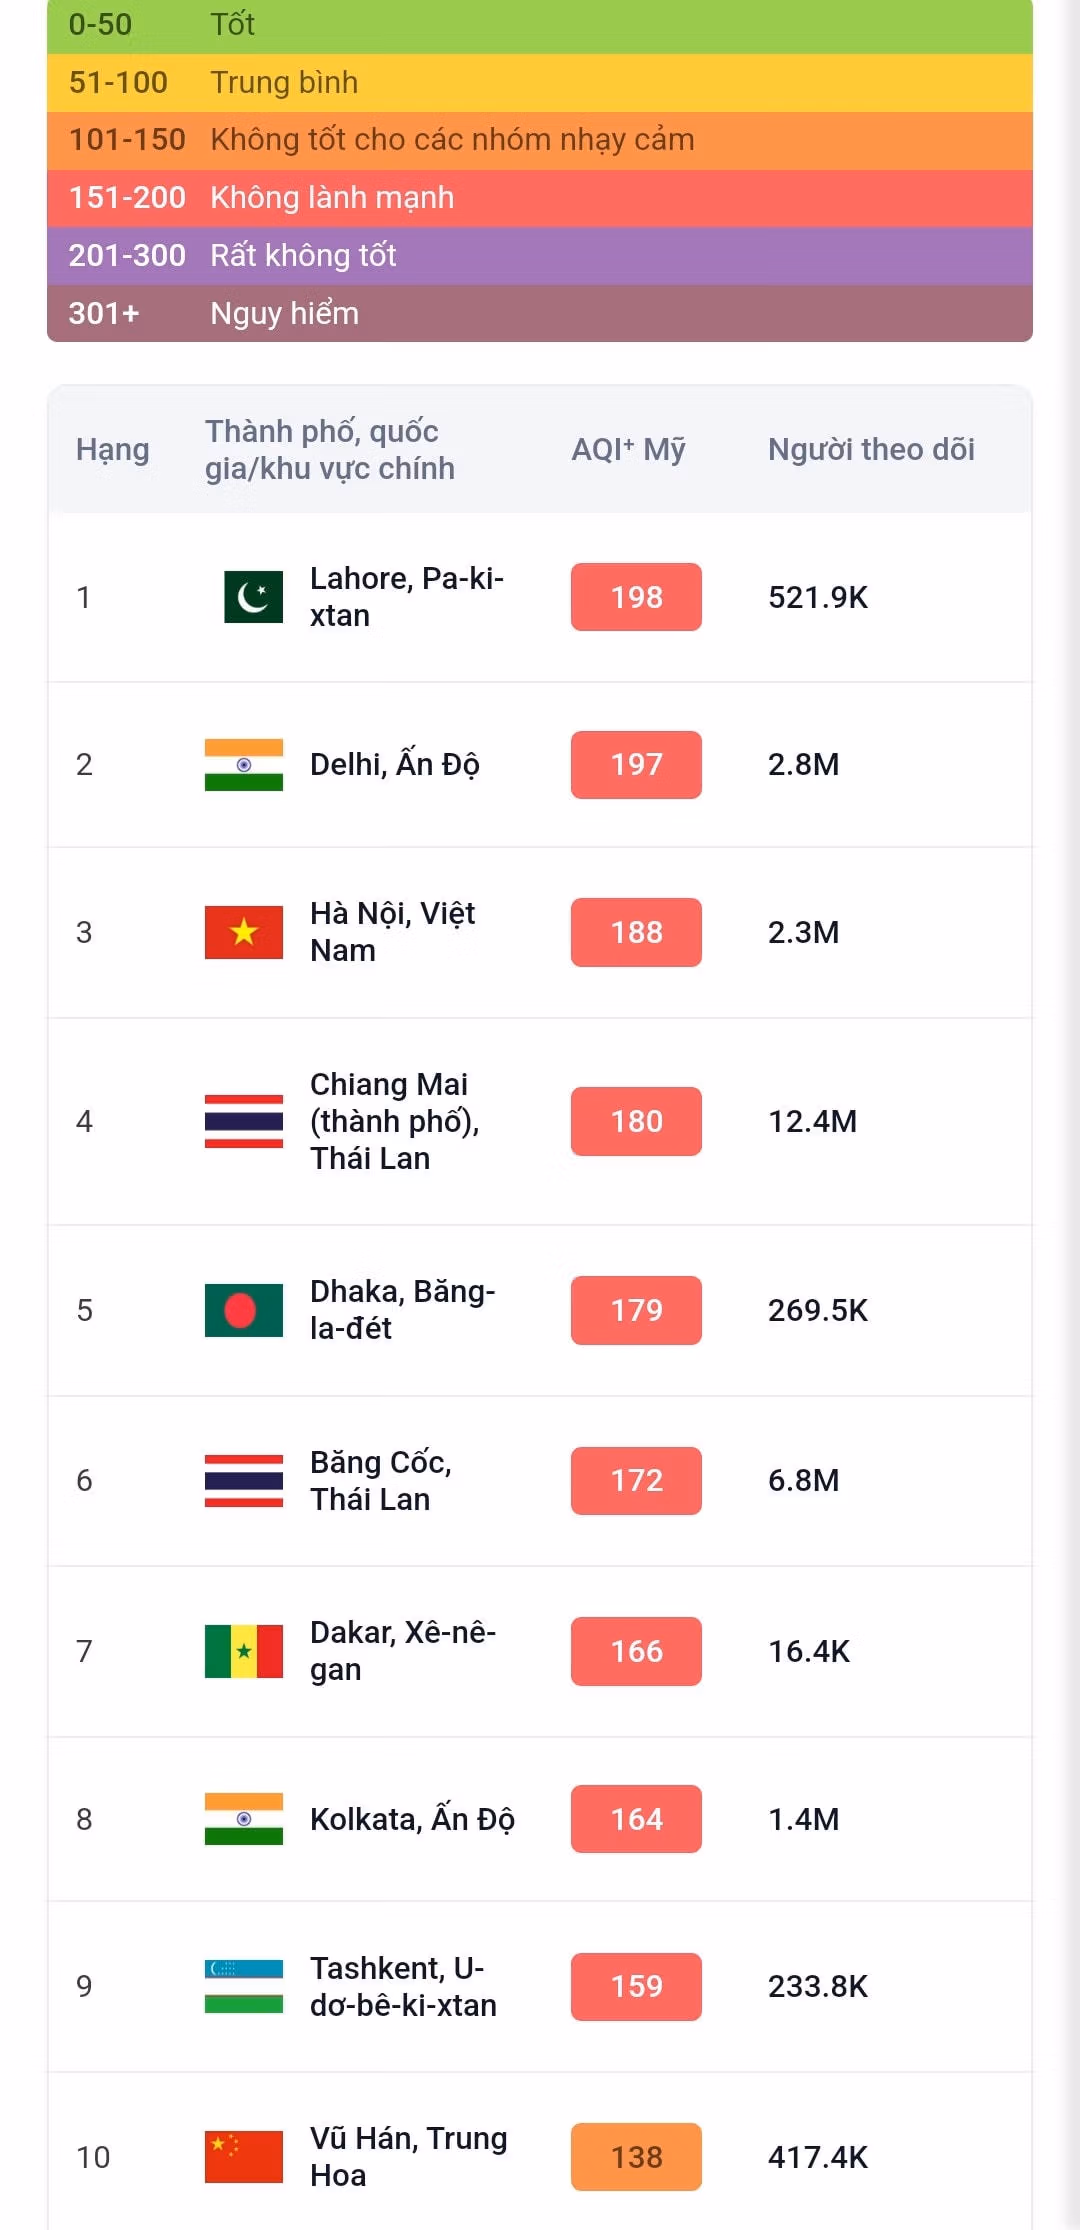
Task: Click the Uzbekistan flag next to Tashkent
Action: pos(244,1986)
